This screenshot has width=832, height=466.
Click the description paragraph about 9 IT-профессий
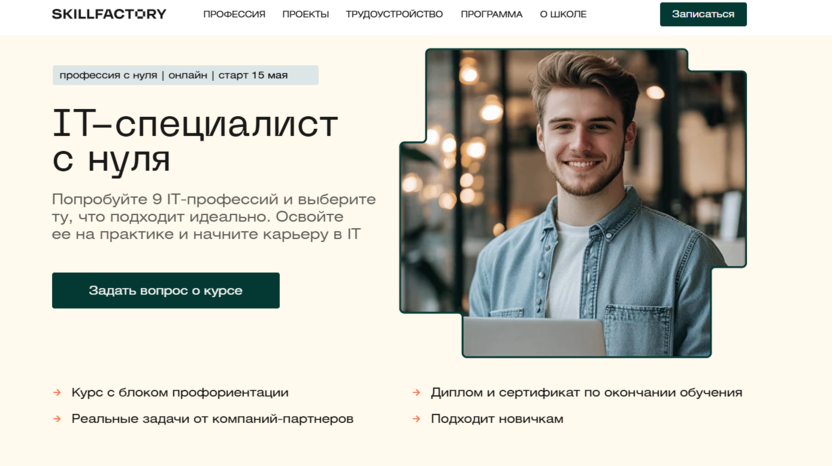click(x=214, y=217)
